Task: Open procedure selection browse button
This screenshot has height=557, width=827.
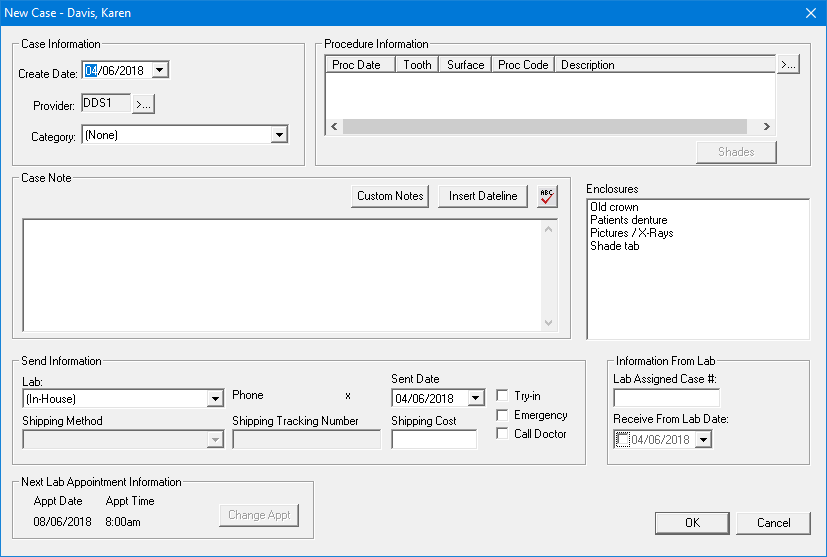Action: coord(788,65)
